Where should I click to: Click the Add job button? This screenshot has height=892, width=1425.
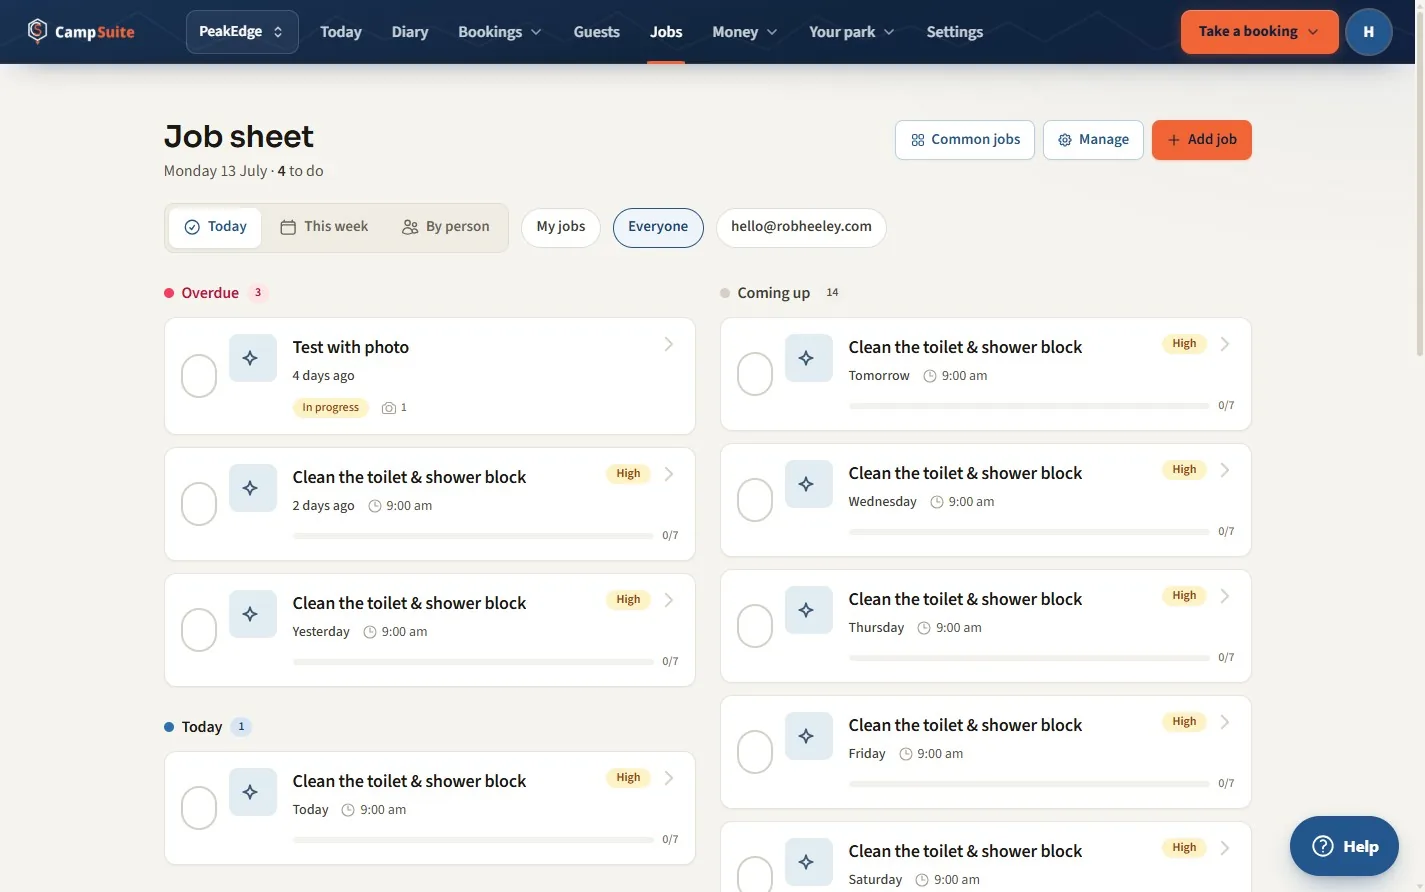pyautogui.click(x=1201, y=140)
